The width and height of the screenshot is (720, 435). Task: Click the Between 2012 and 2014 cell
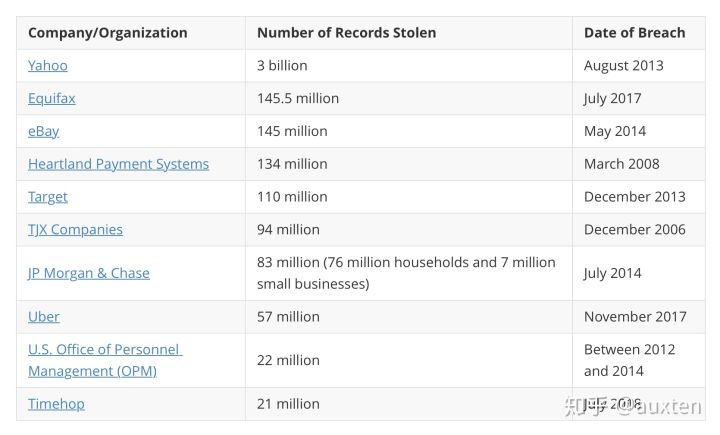(639, 360)
